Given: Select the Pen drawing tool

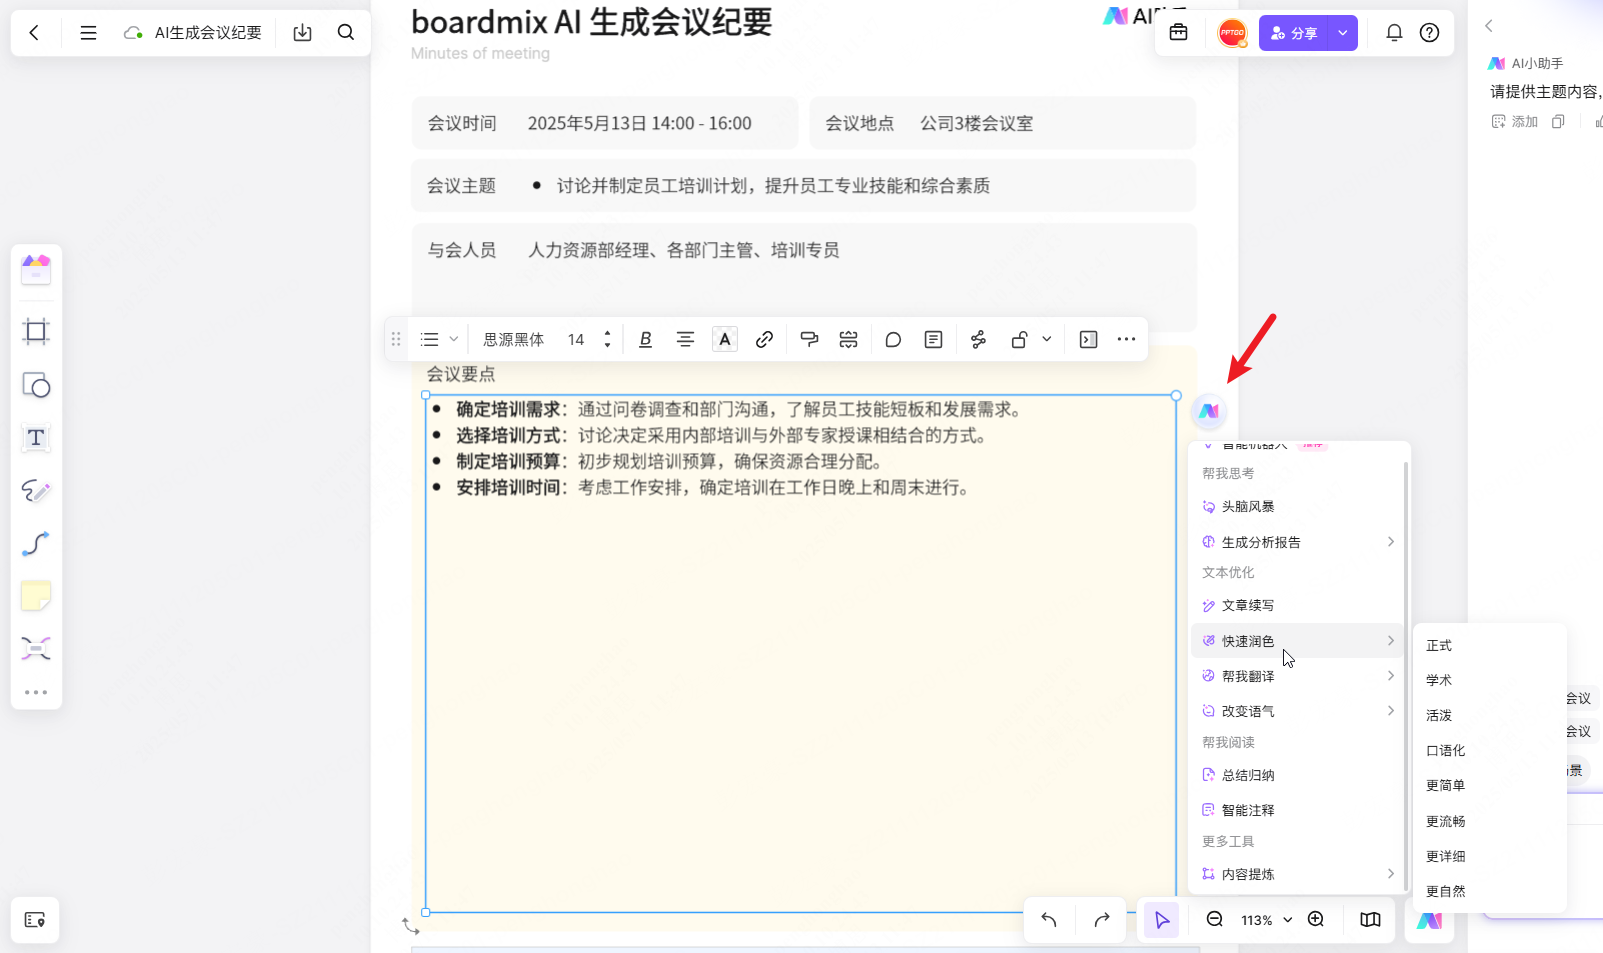Looking at the screenshot, I should pos(36,491).
